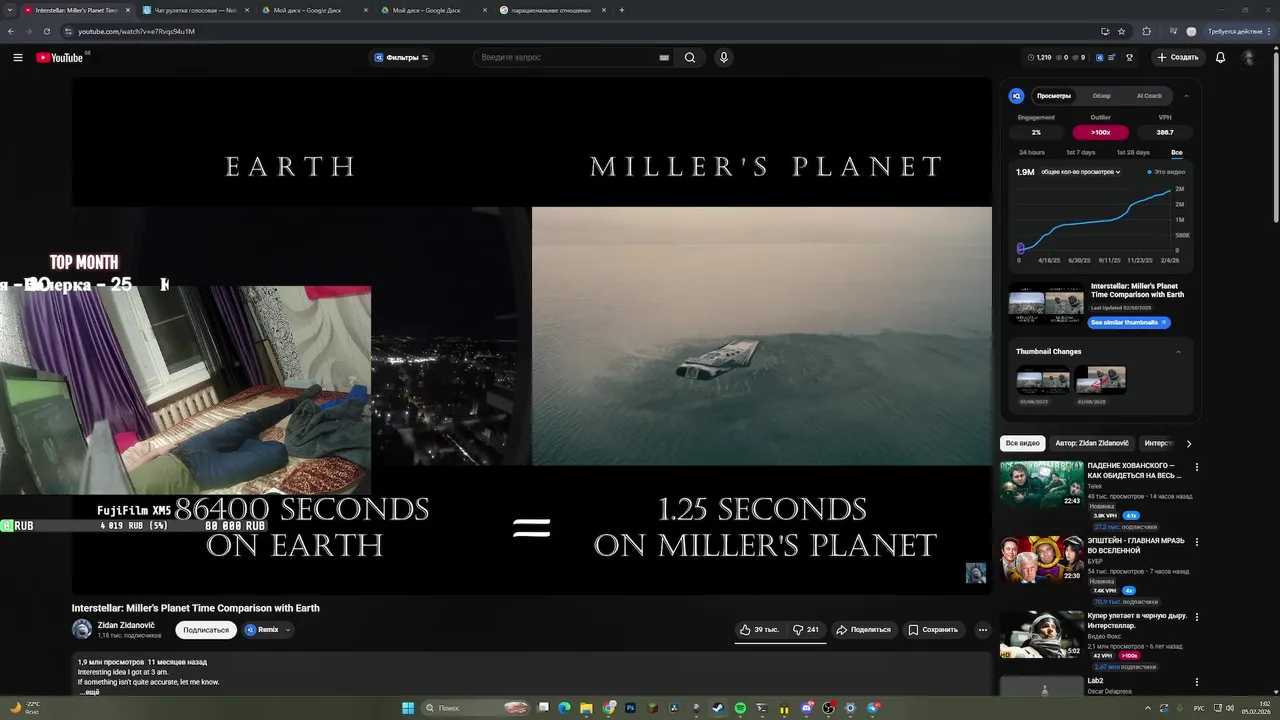Click the vidIQ panel logo icon

coord(1017,96)
